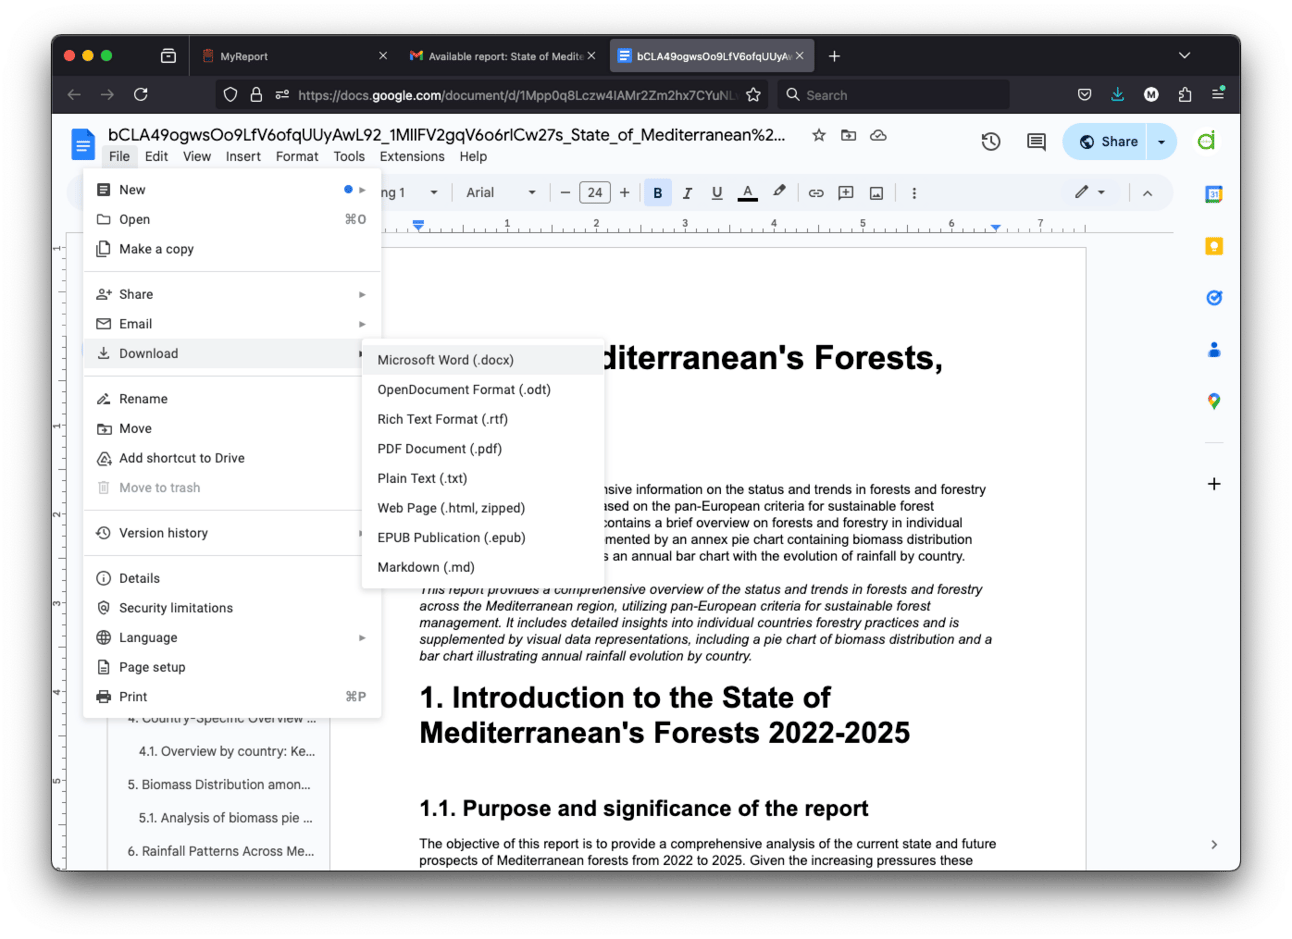Open the editing mode pencil dropdown
1292x939 pixels.
[x=1089, y=192]
